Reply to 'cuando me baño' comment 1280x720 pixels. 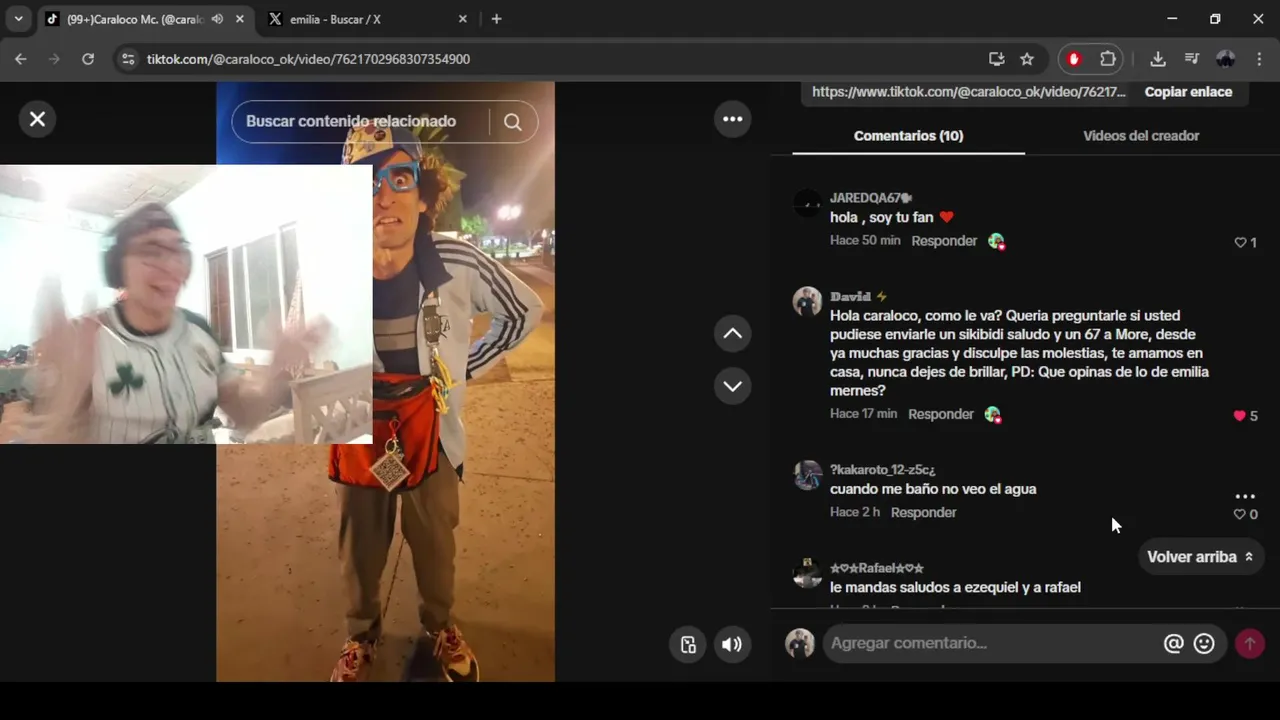923,512
